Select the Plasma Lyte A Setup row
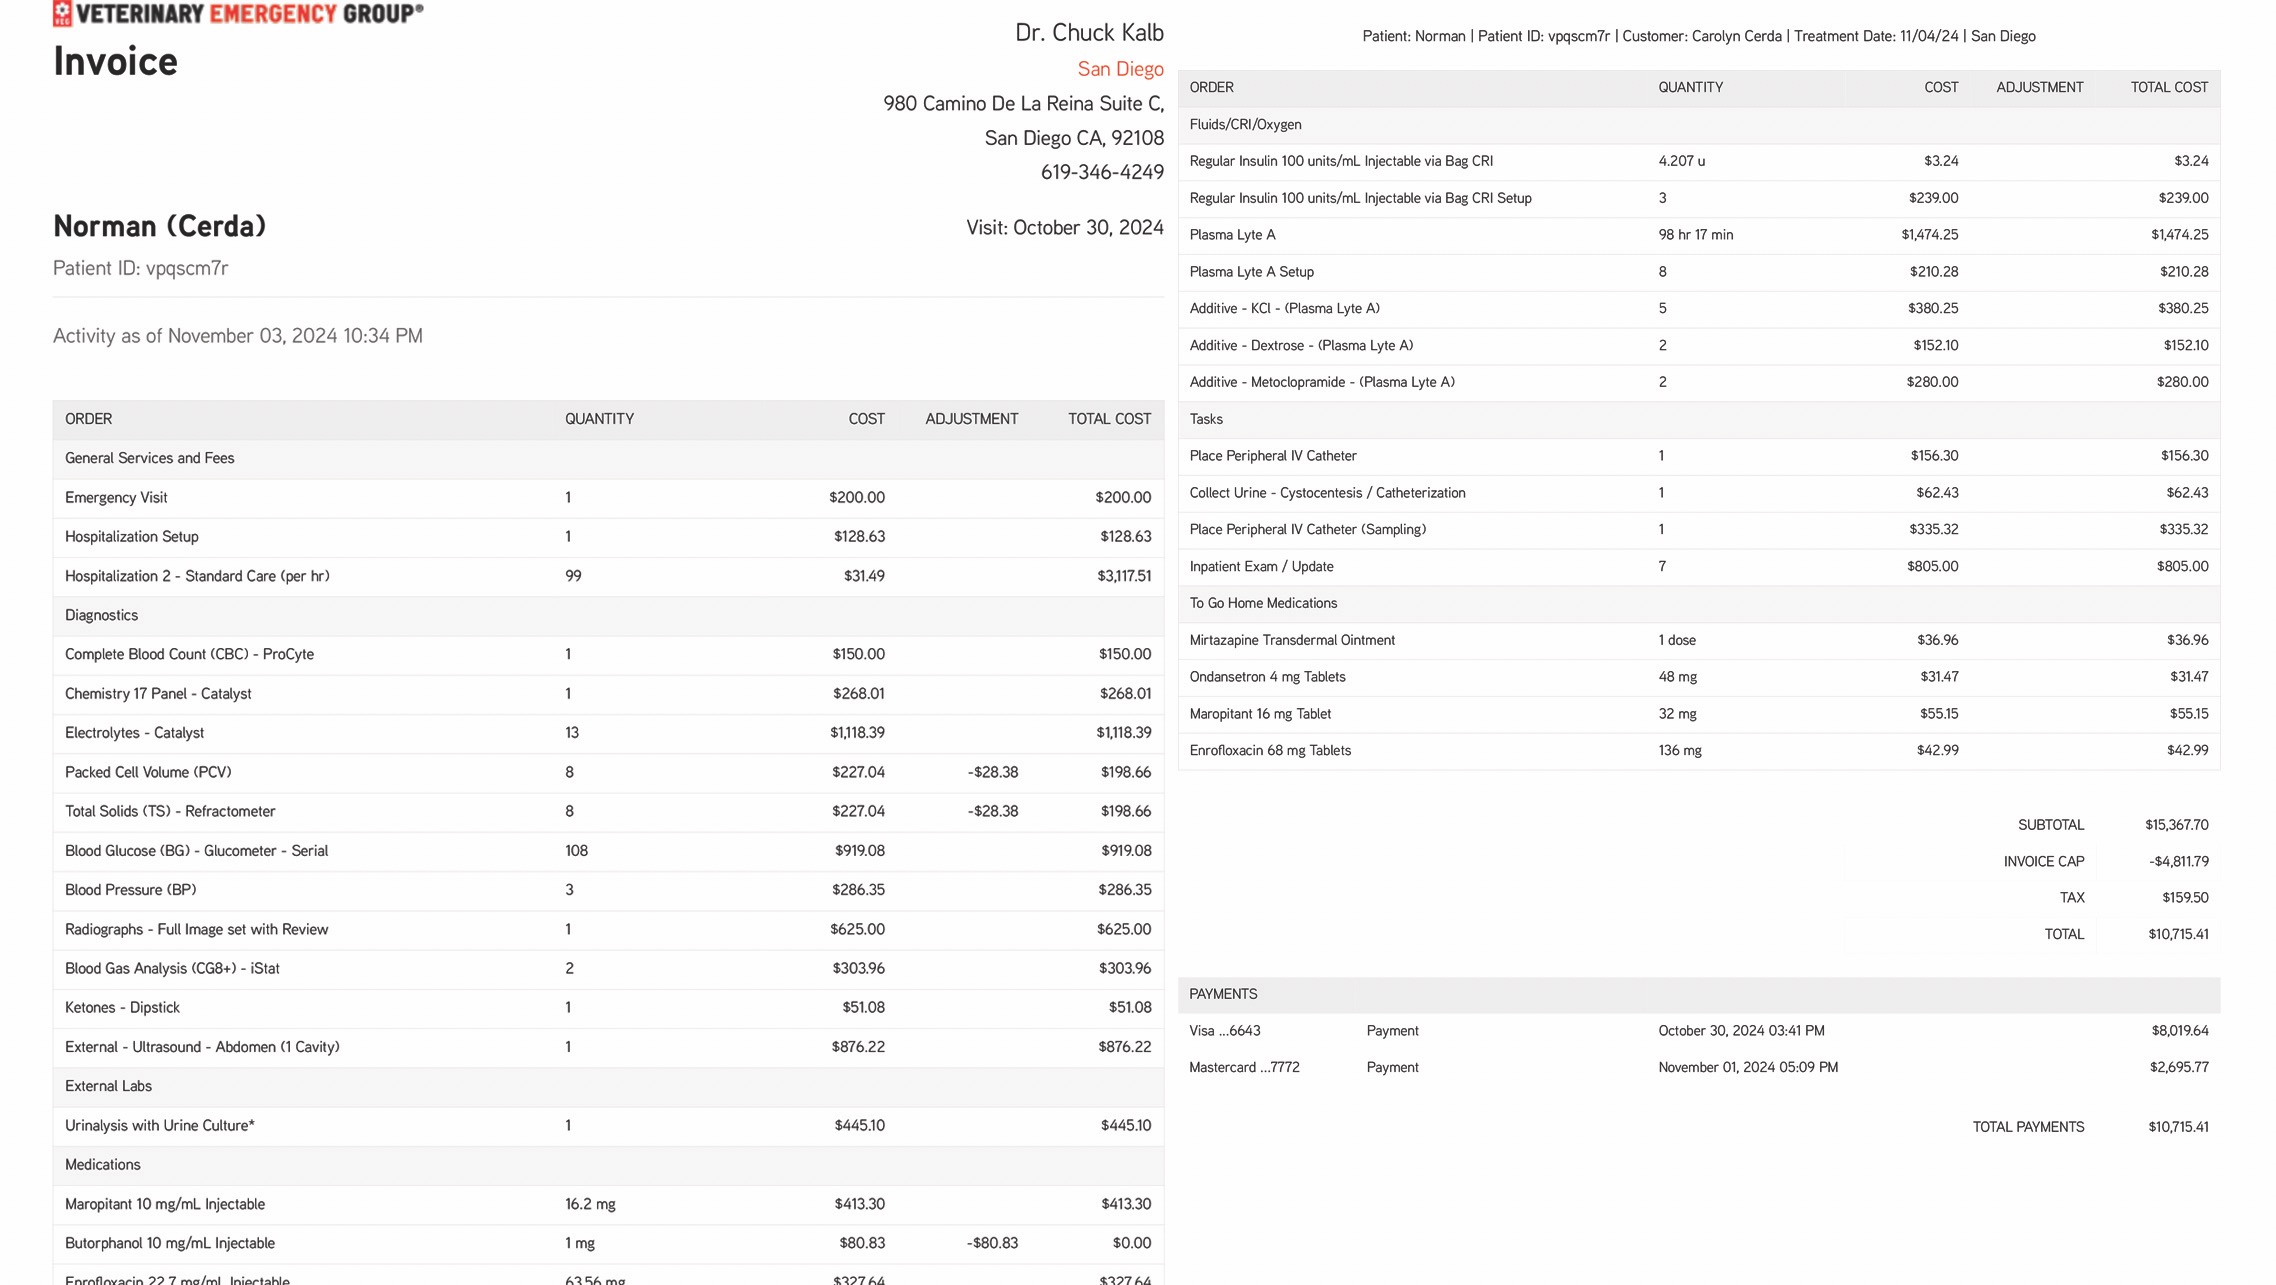The height and width of the screenshot is (1285, 2276). point(1251,272)
